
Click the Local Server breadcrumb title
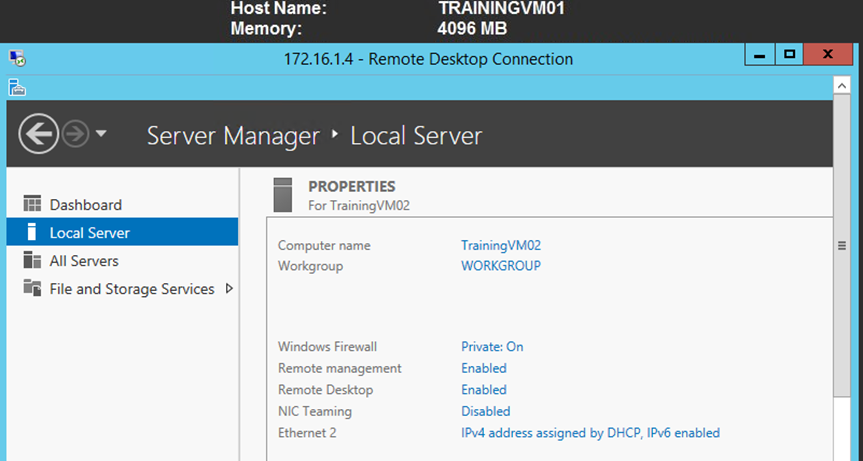click(x=416, y=136)
